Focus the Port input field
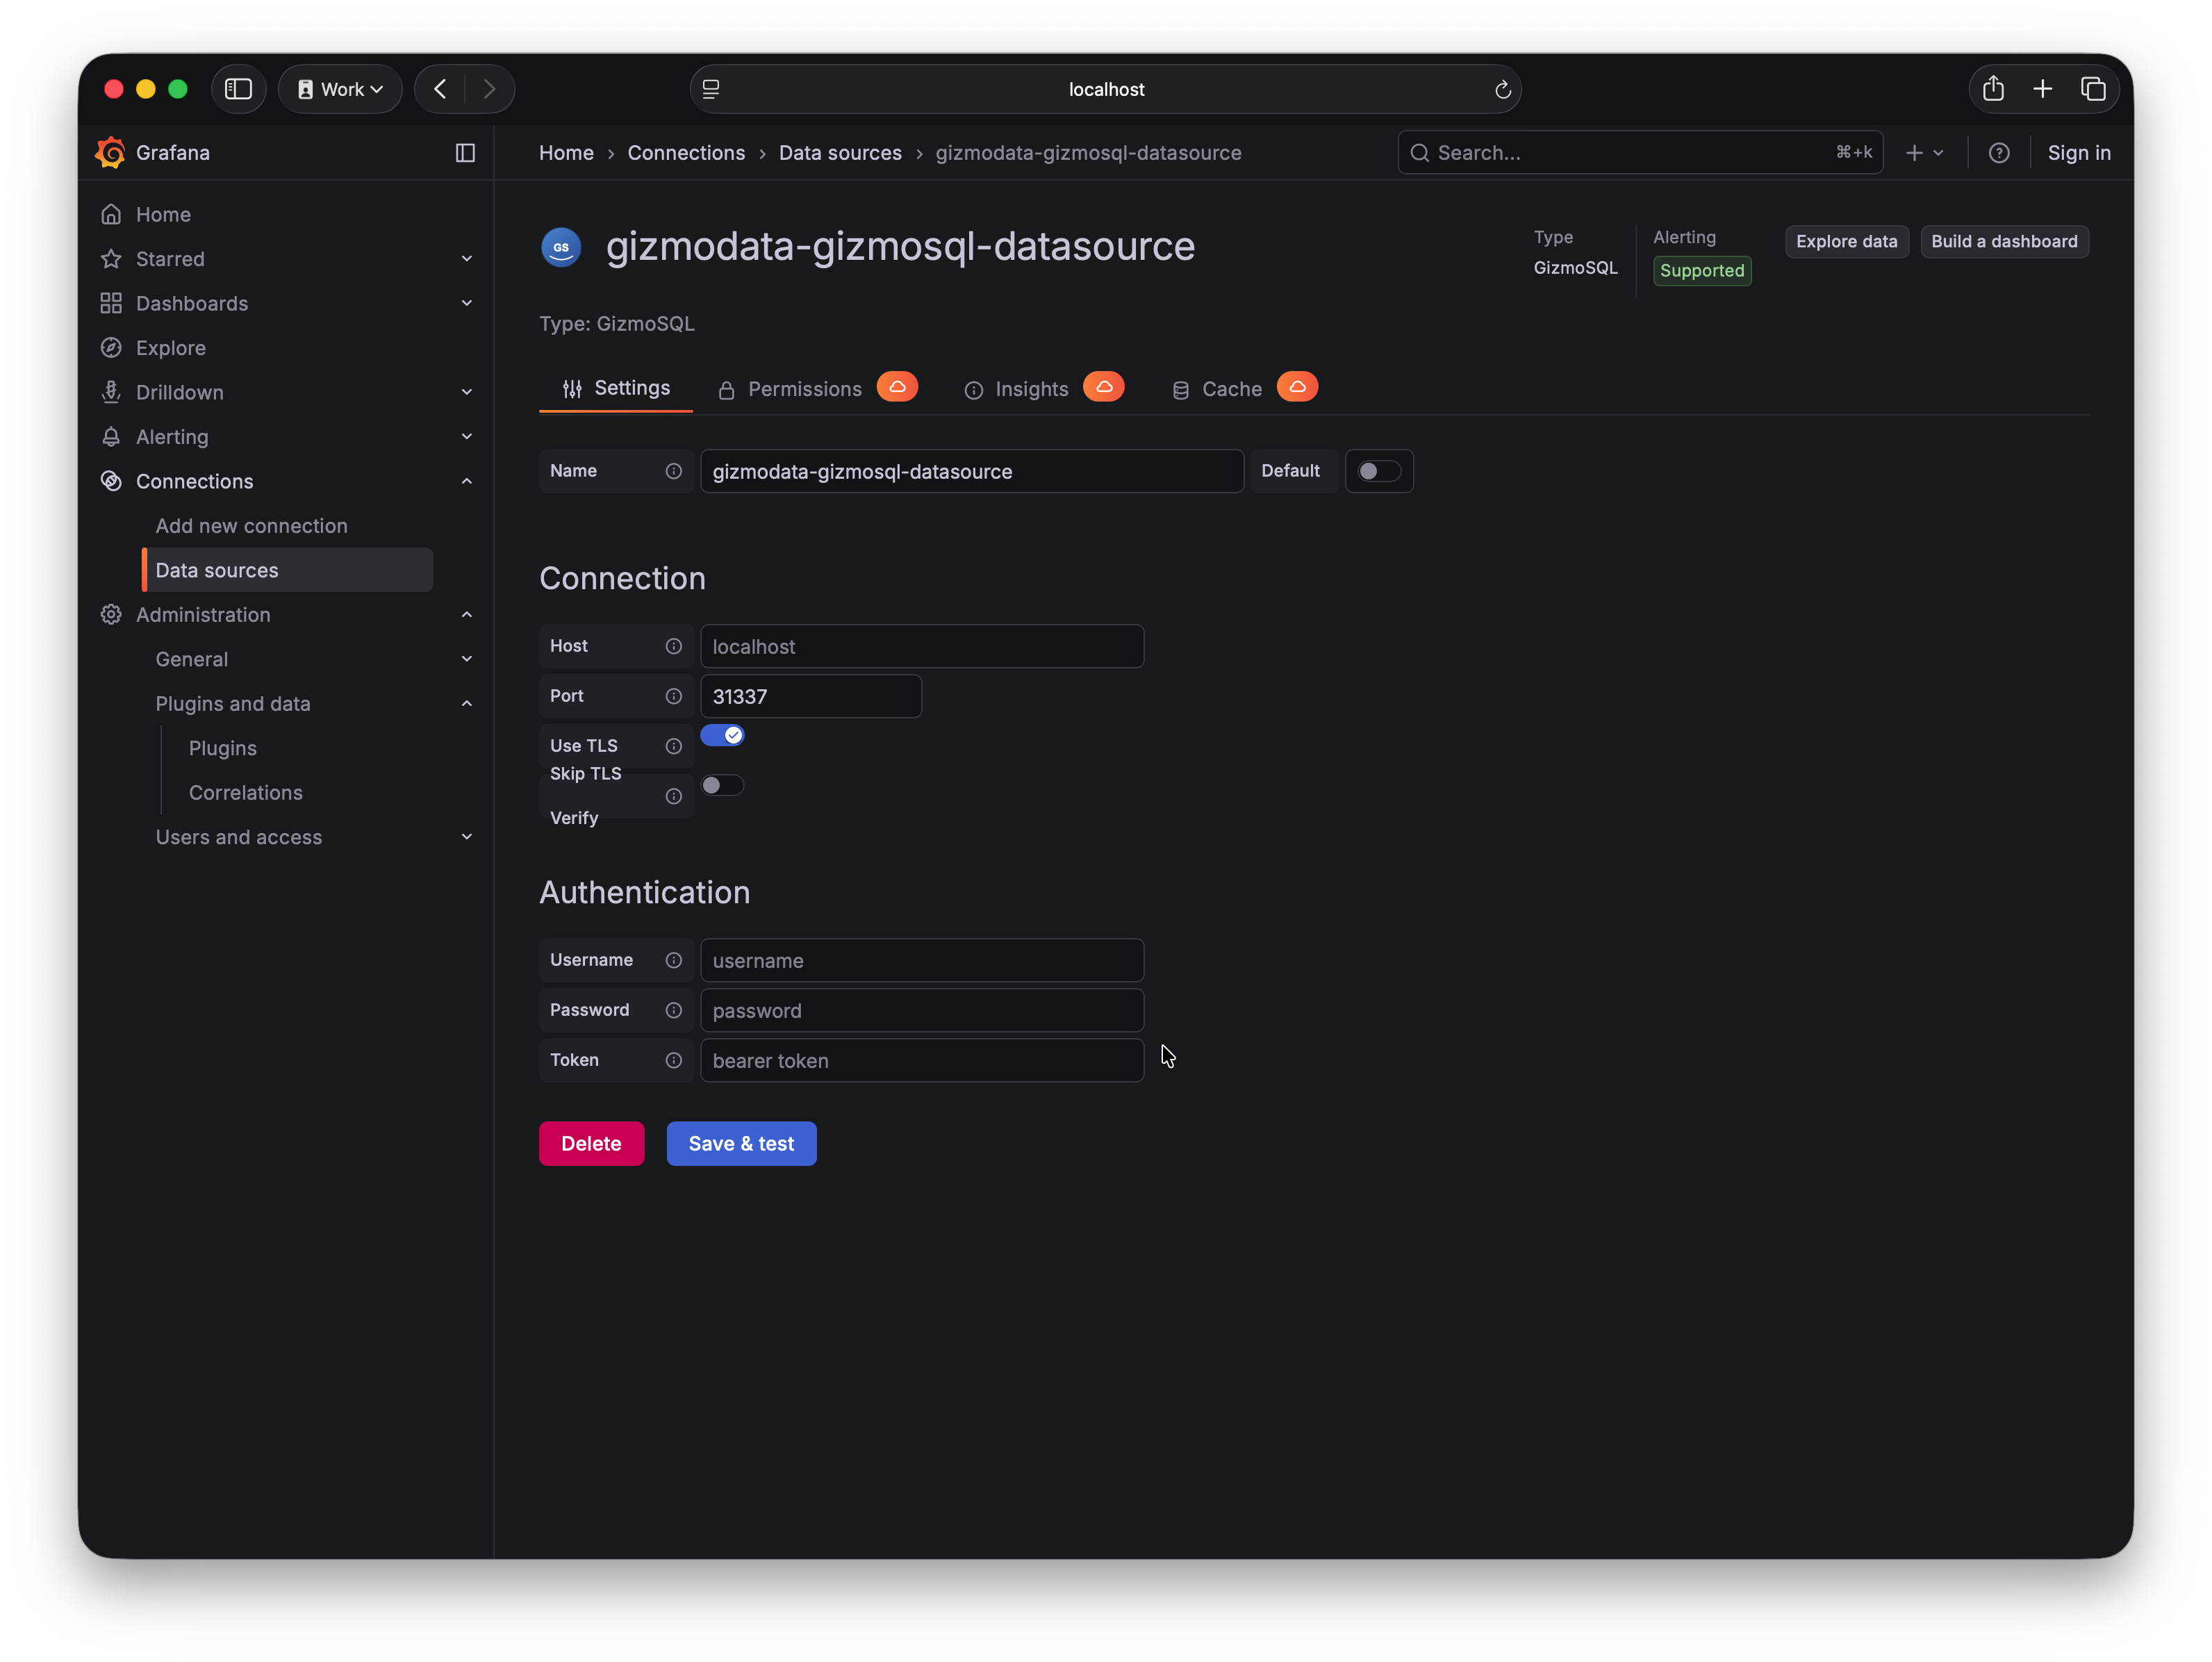The image size is (2212, 1662). [x=811, y=696]
